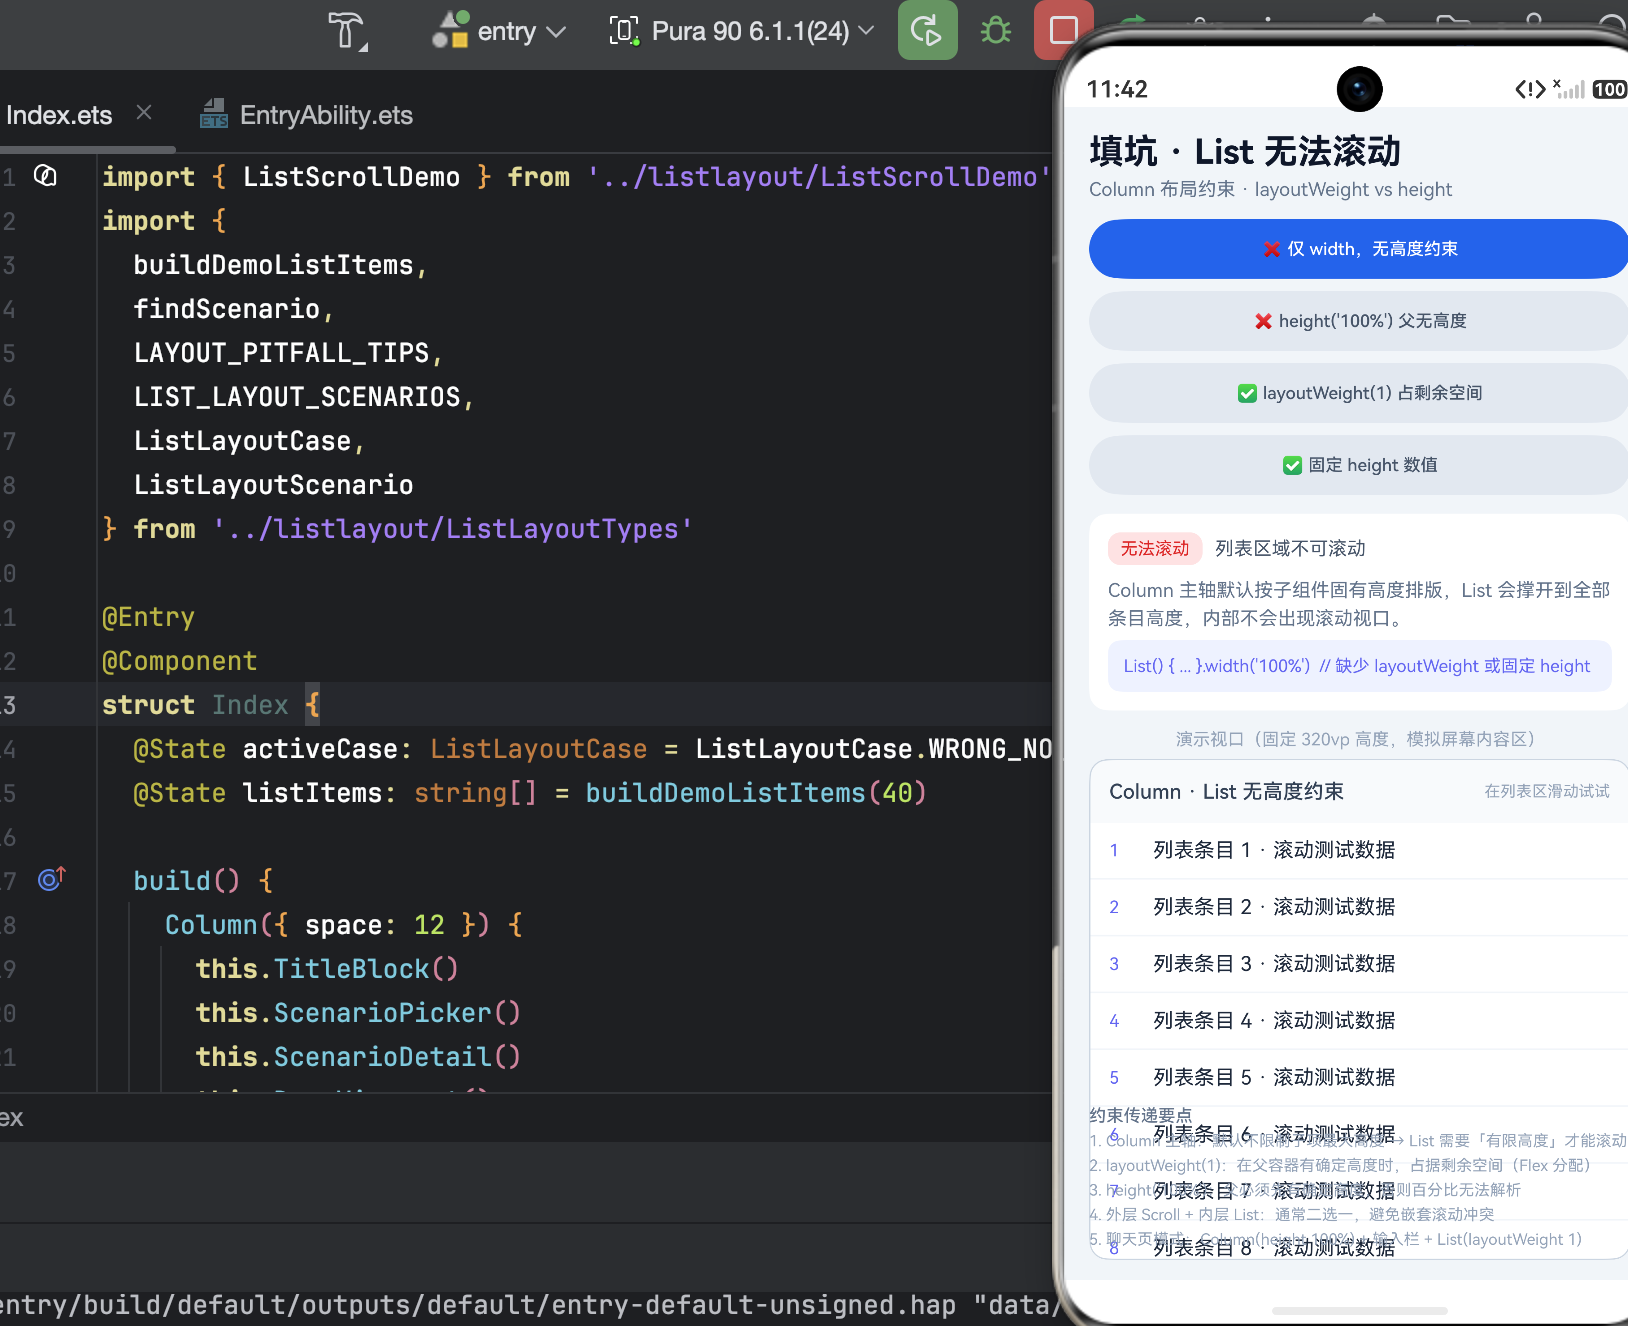Tap the '在列表区滑动试试' hint text
The image size is (1628, 1326).
(1547, 791)
